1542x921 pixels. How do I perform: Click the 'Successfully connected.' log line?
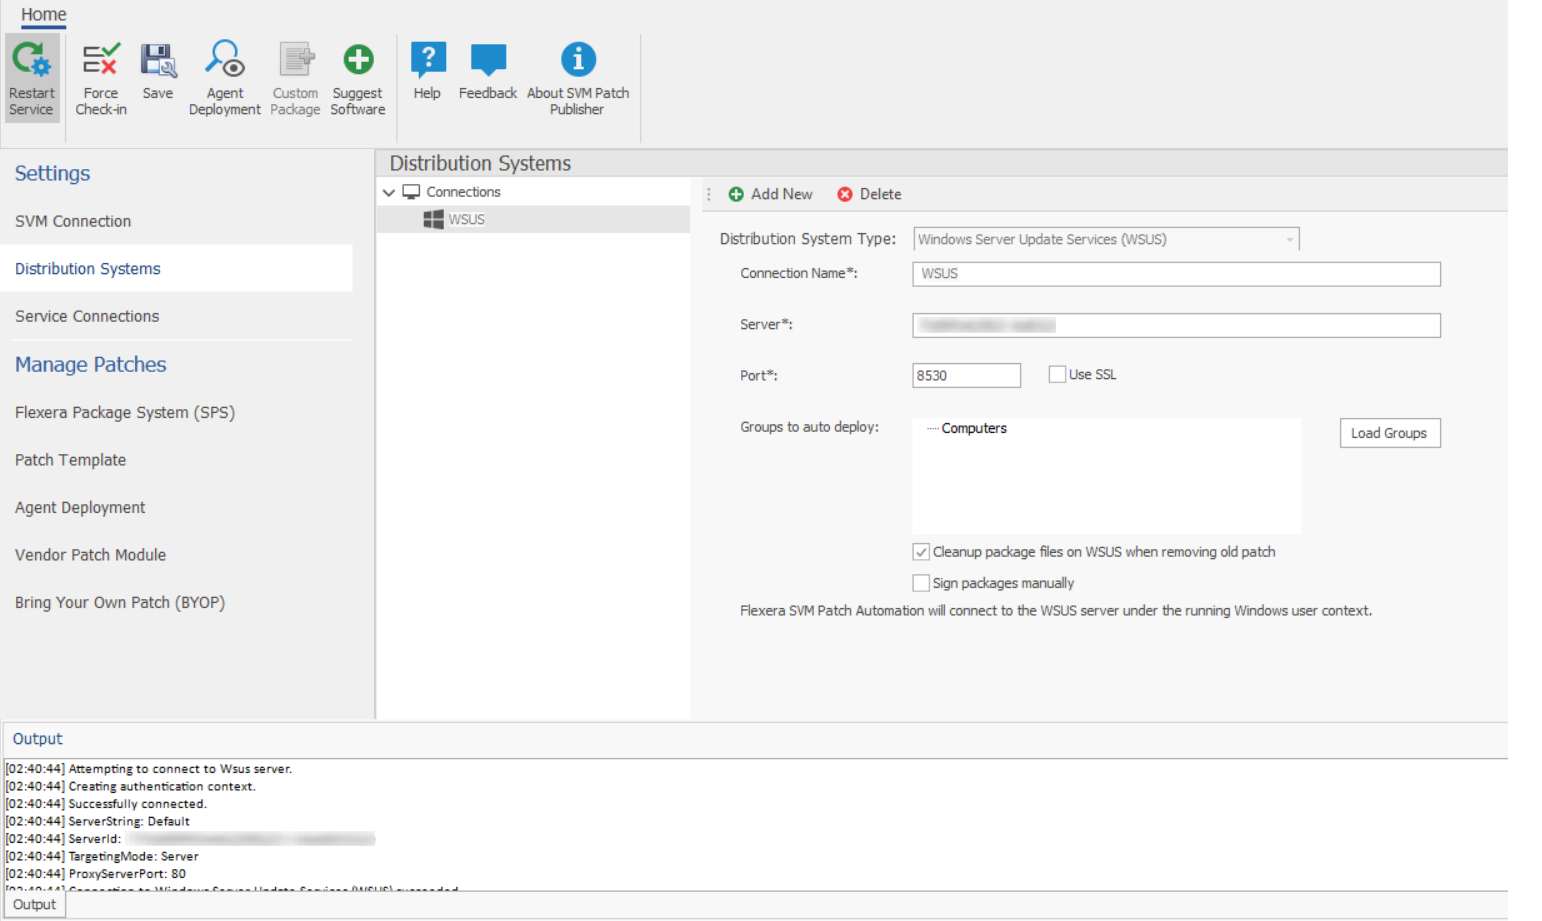[106, 804]
